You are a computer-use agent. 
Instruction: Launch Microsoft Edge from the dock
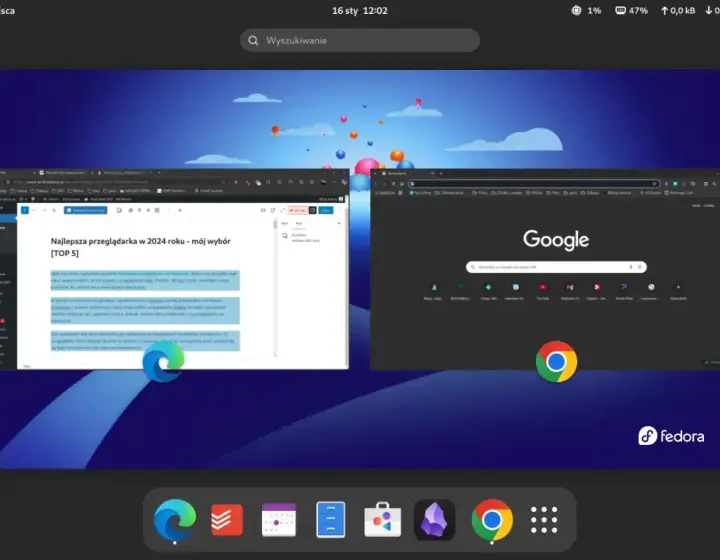[x=175, y=519]
